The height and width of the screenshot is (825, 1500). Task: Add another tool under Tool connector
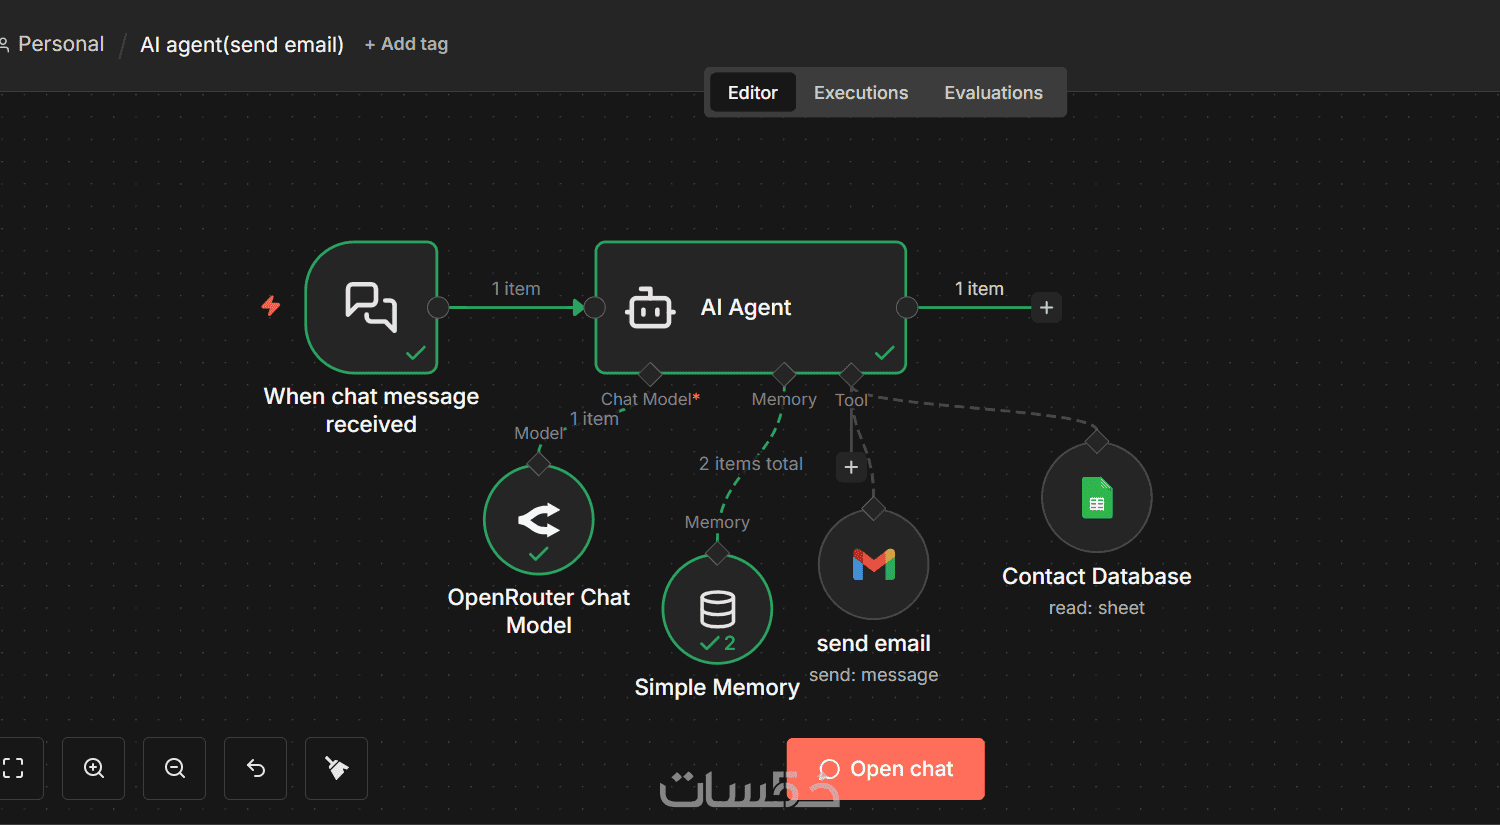point(851,467)
